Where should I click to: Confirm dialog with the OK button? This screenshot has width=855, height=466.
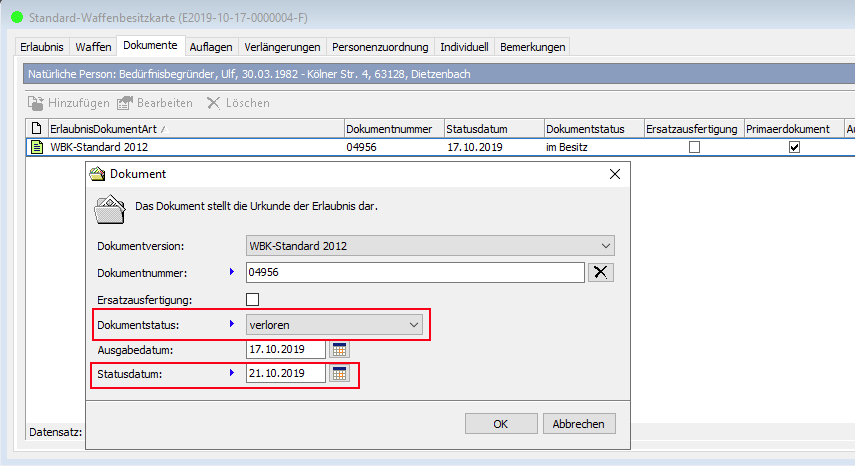tap(501, 424)
